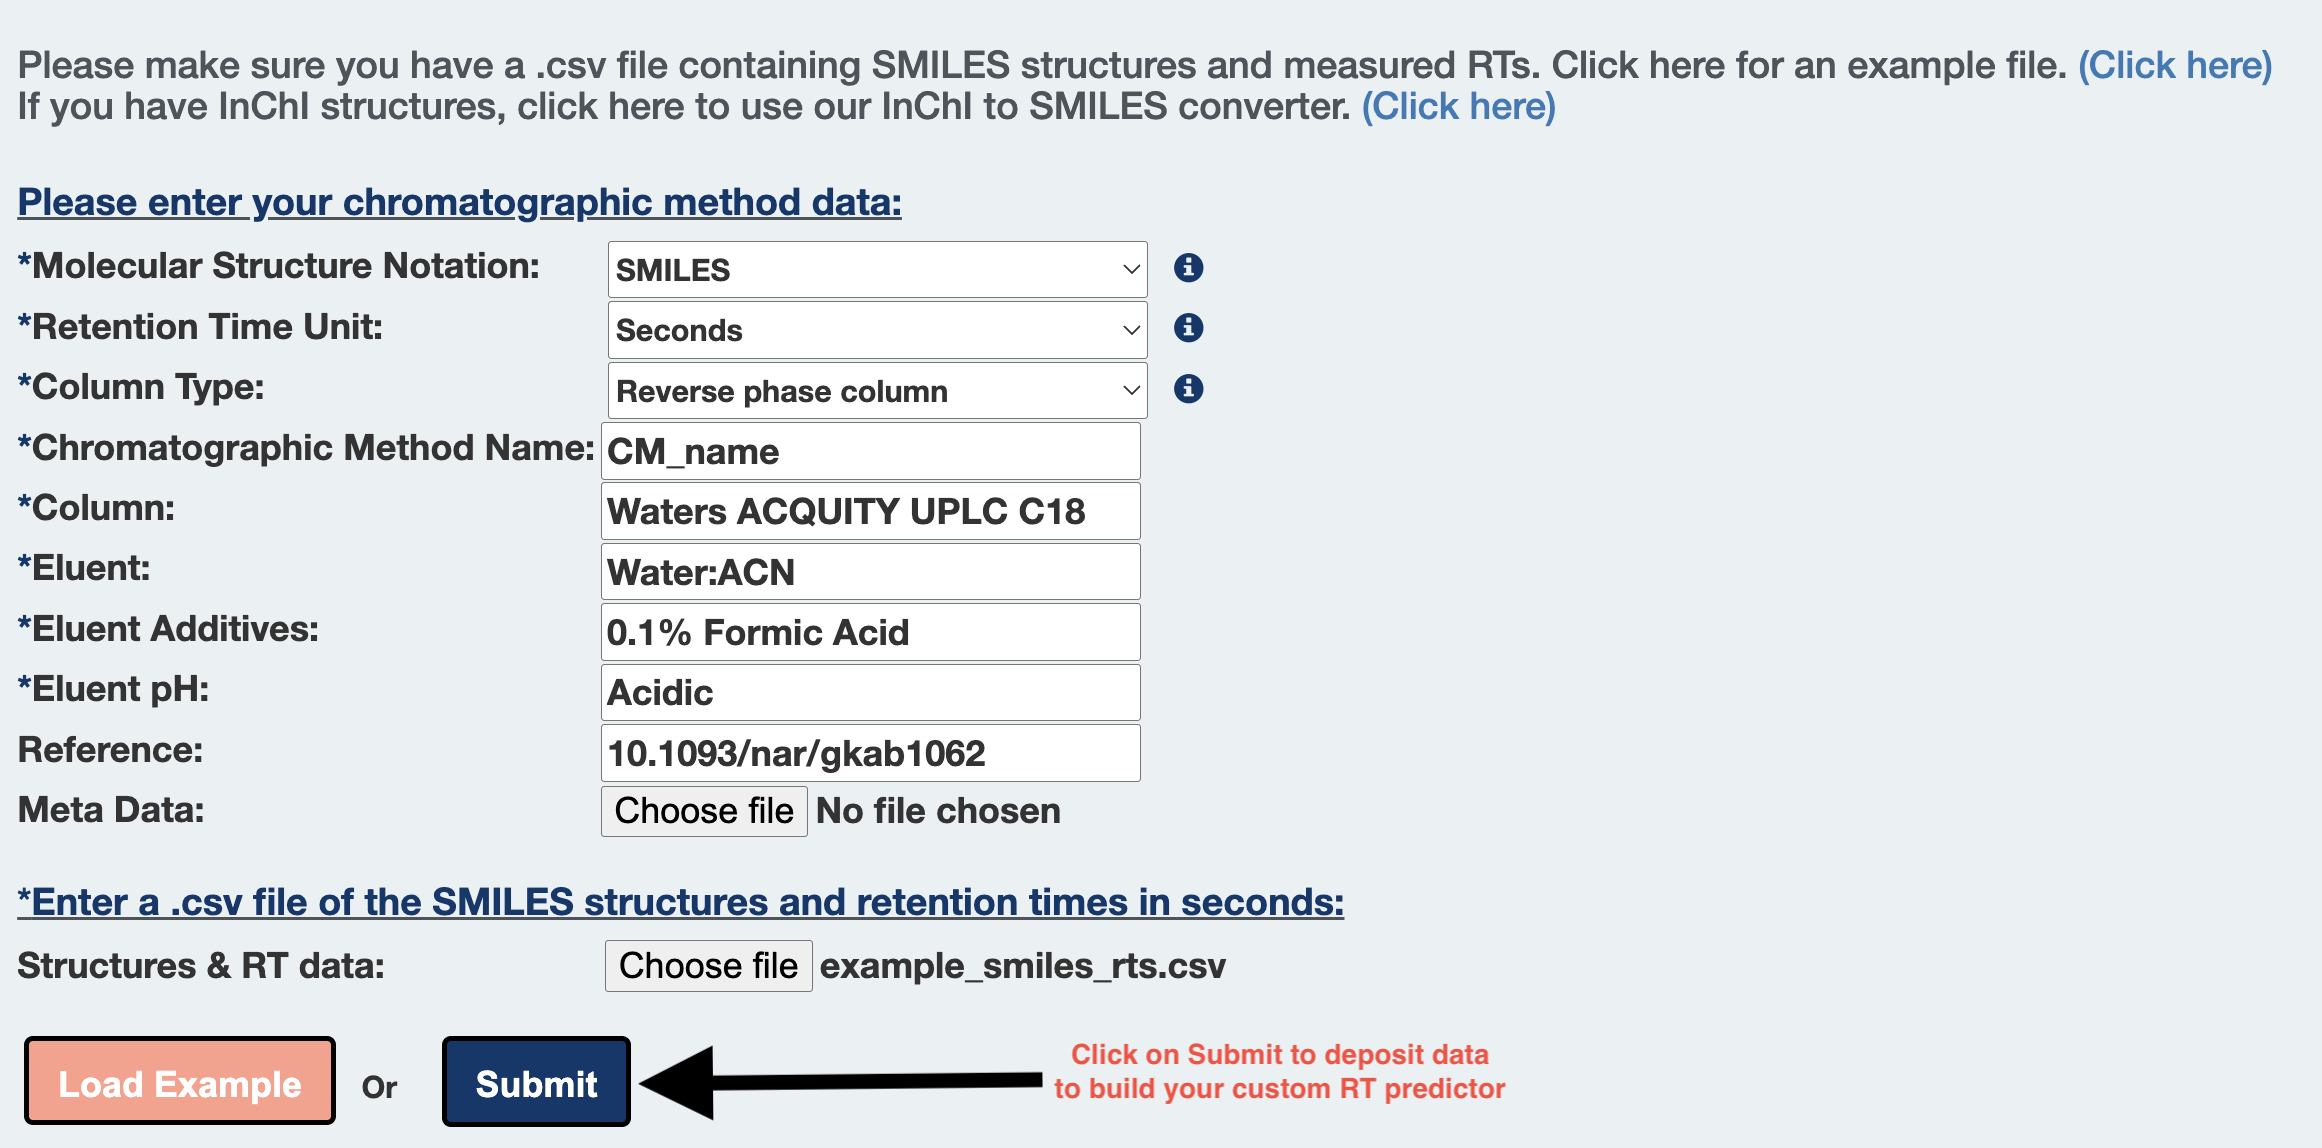Choose a file for Meta Data
This screenshot has width=2322, height=1148.
(x=704, y=811)
